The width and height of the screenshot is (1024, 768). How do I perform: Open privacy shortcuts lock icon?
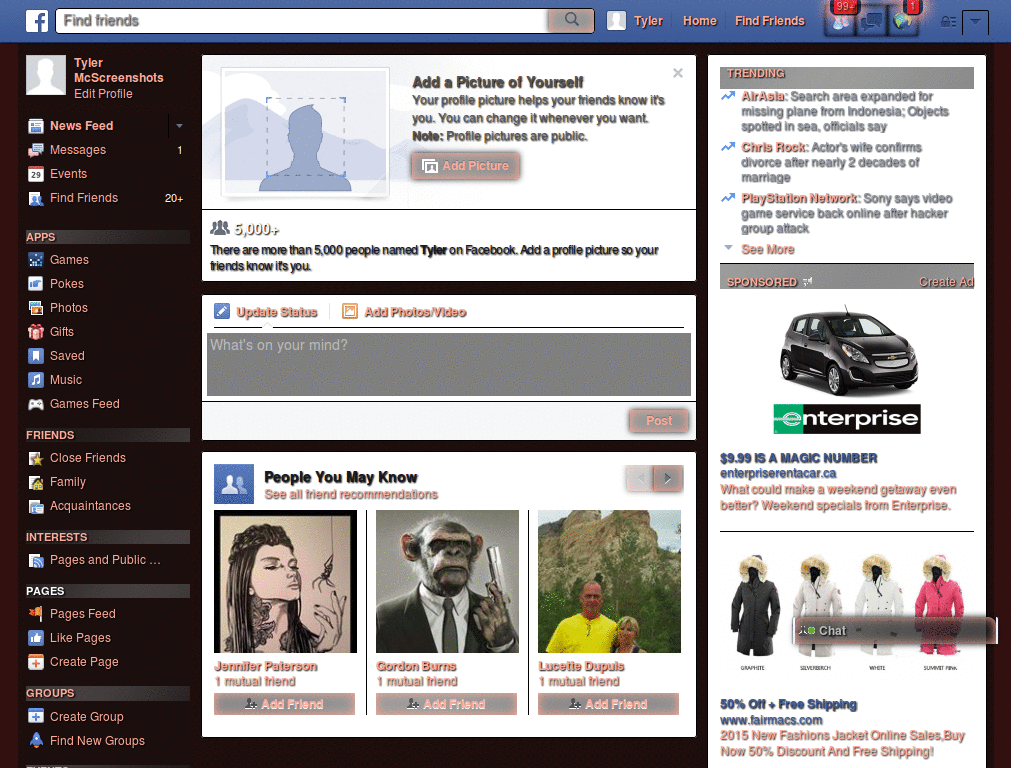coord(948,22)
